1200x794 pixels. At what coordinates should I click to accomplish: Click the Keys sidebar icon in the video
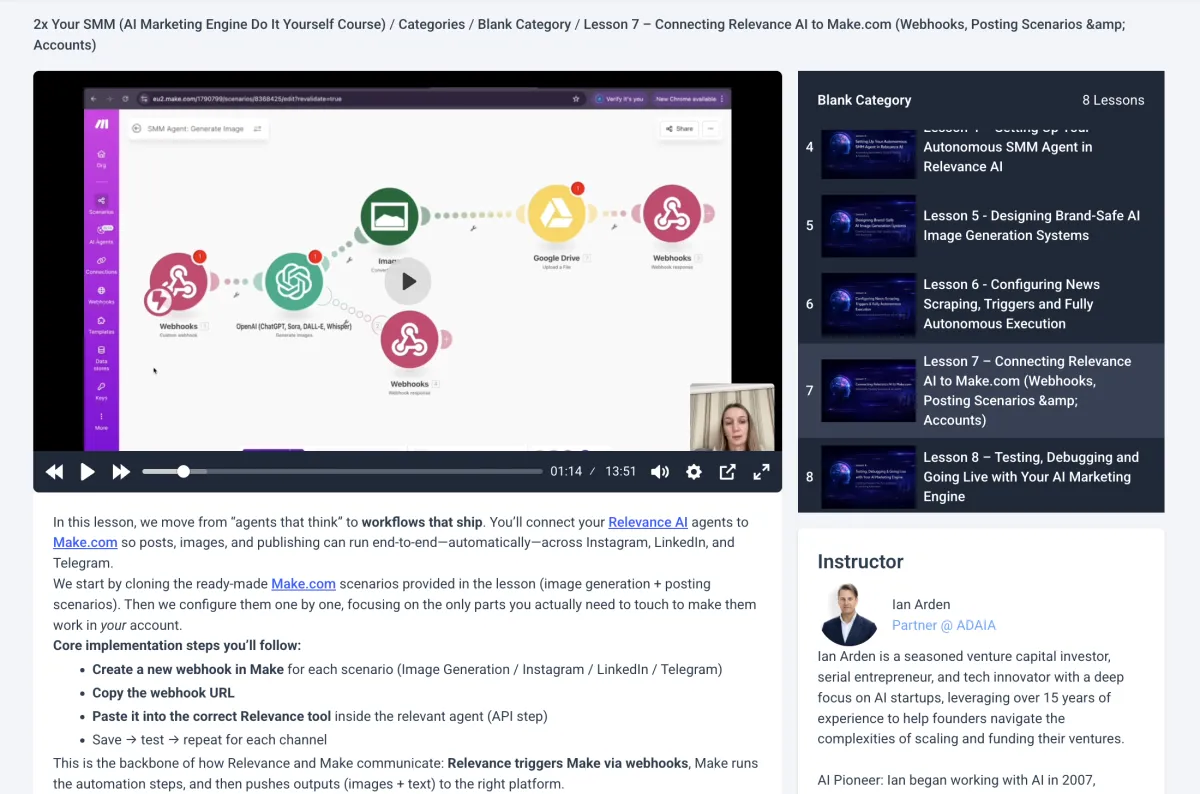(101, 389)
